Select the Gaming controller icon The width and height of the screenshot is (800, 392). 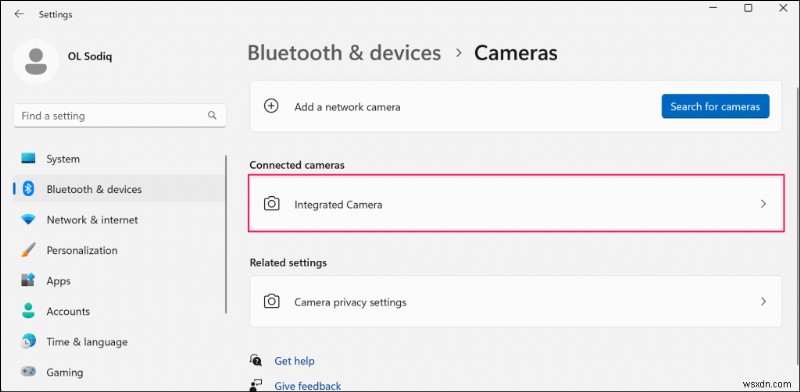pos(28,372)
